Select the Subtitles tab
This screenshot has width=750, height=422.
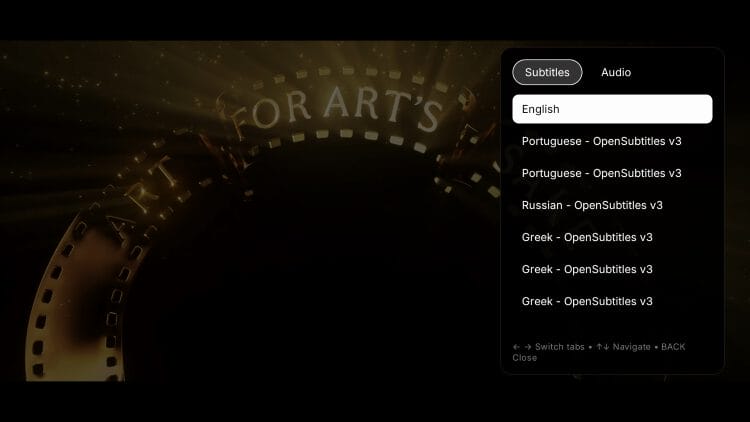coord(547,72)
